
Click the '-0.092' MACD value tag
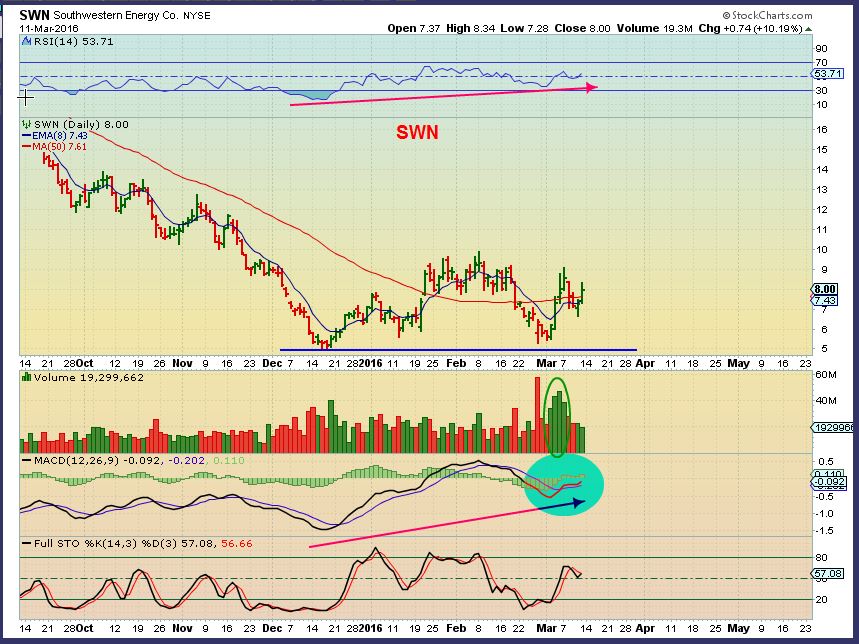tap(828, 482)
